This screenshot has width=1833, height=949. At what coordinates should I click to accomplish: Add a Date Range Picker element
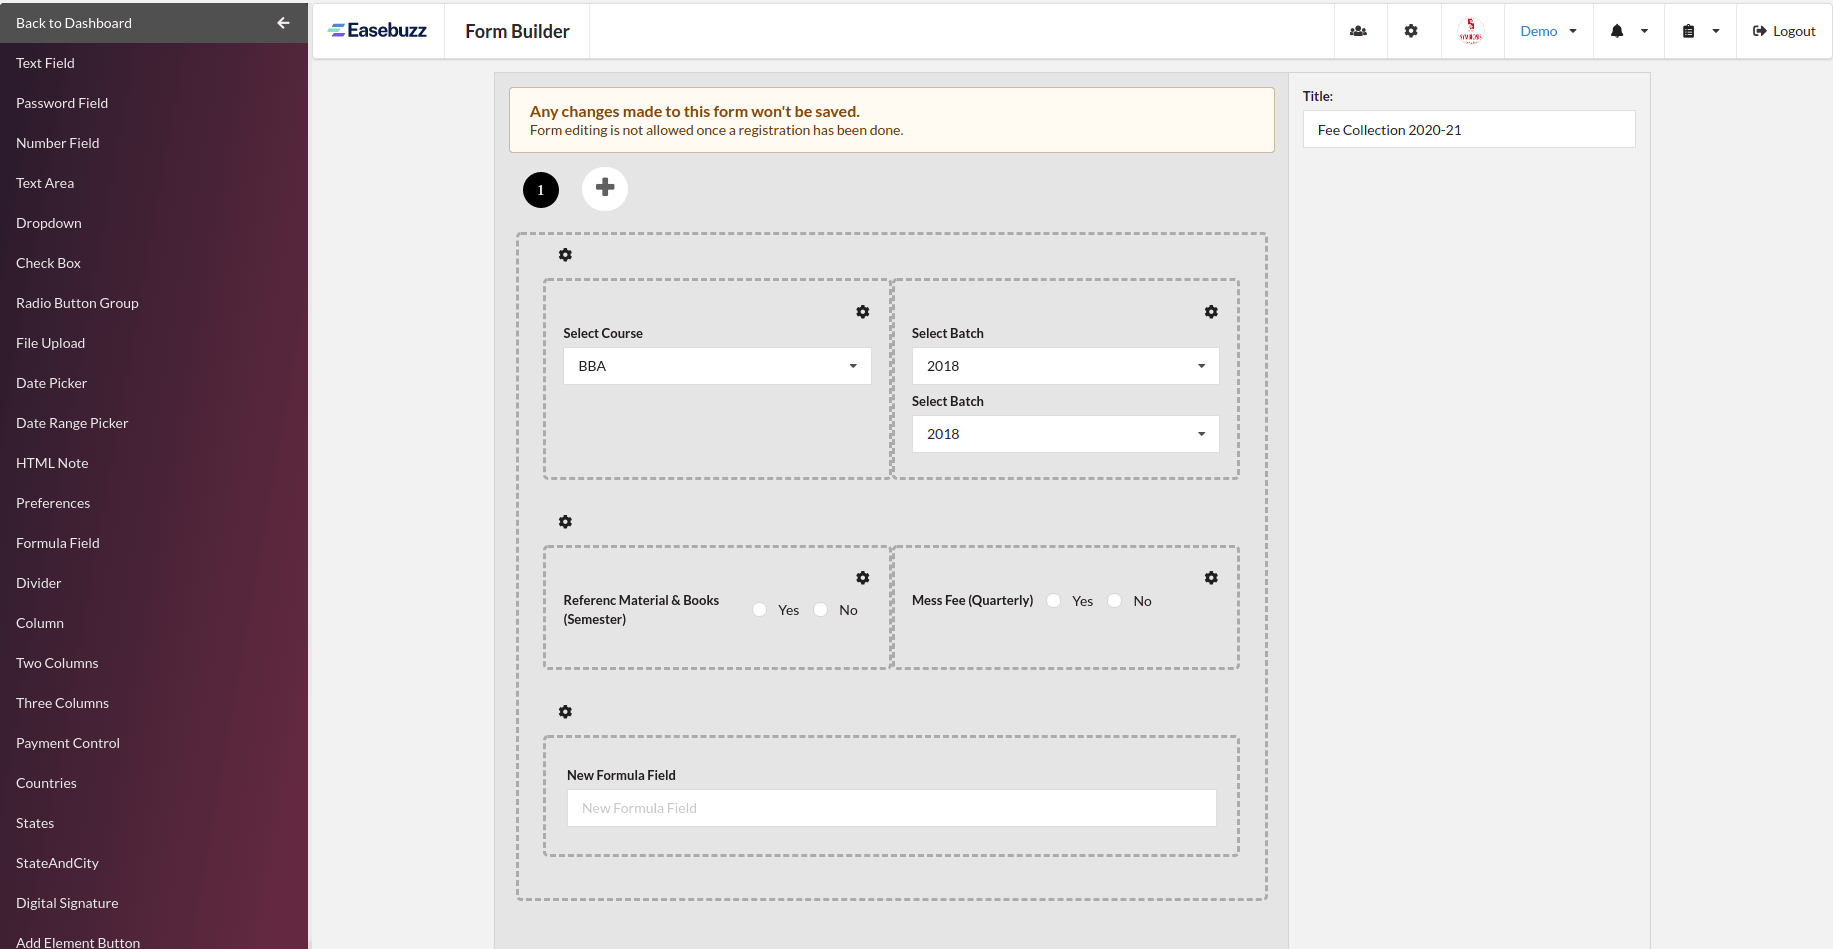[x=154, y=423]
